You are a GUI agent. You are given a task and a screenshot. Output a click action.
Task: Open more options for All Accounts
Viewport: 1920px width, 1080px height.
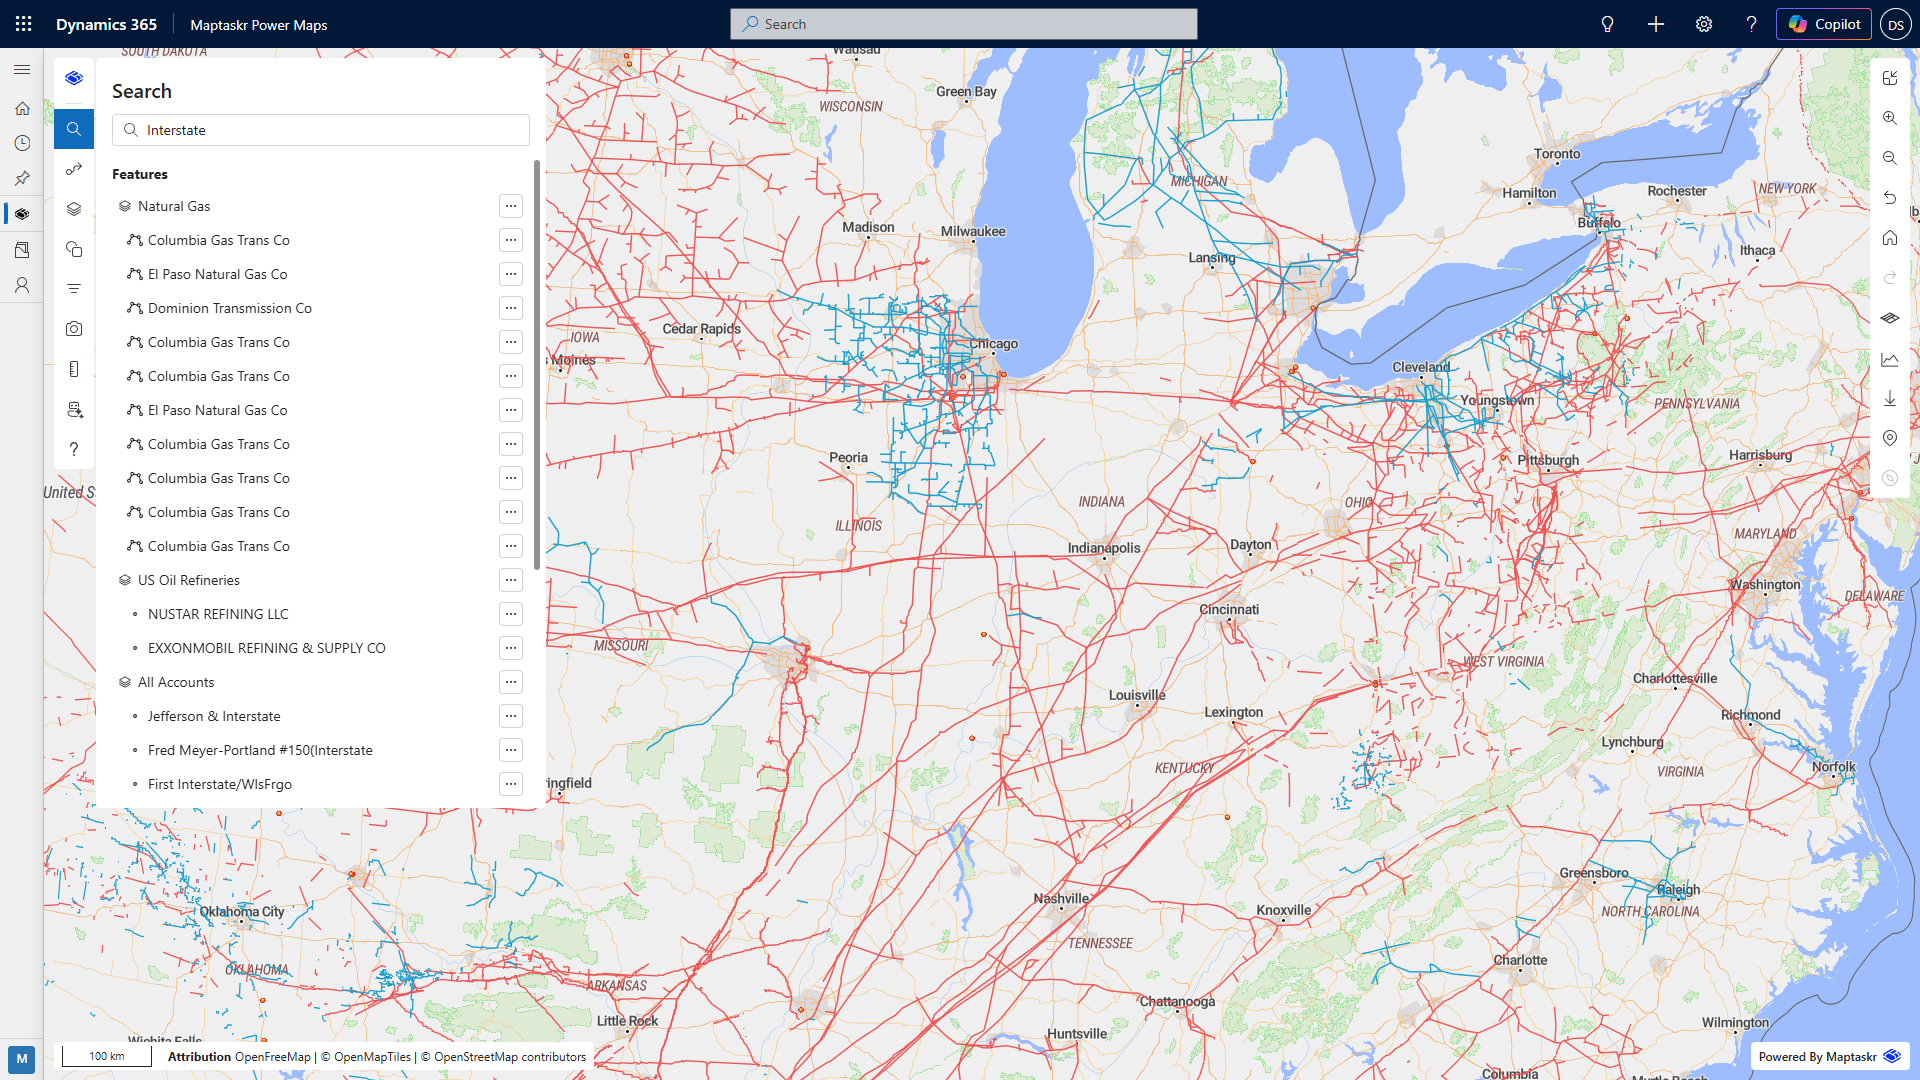pyautogui.click(x=511, y=682)
